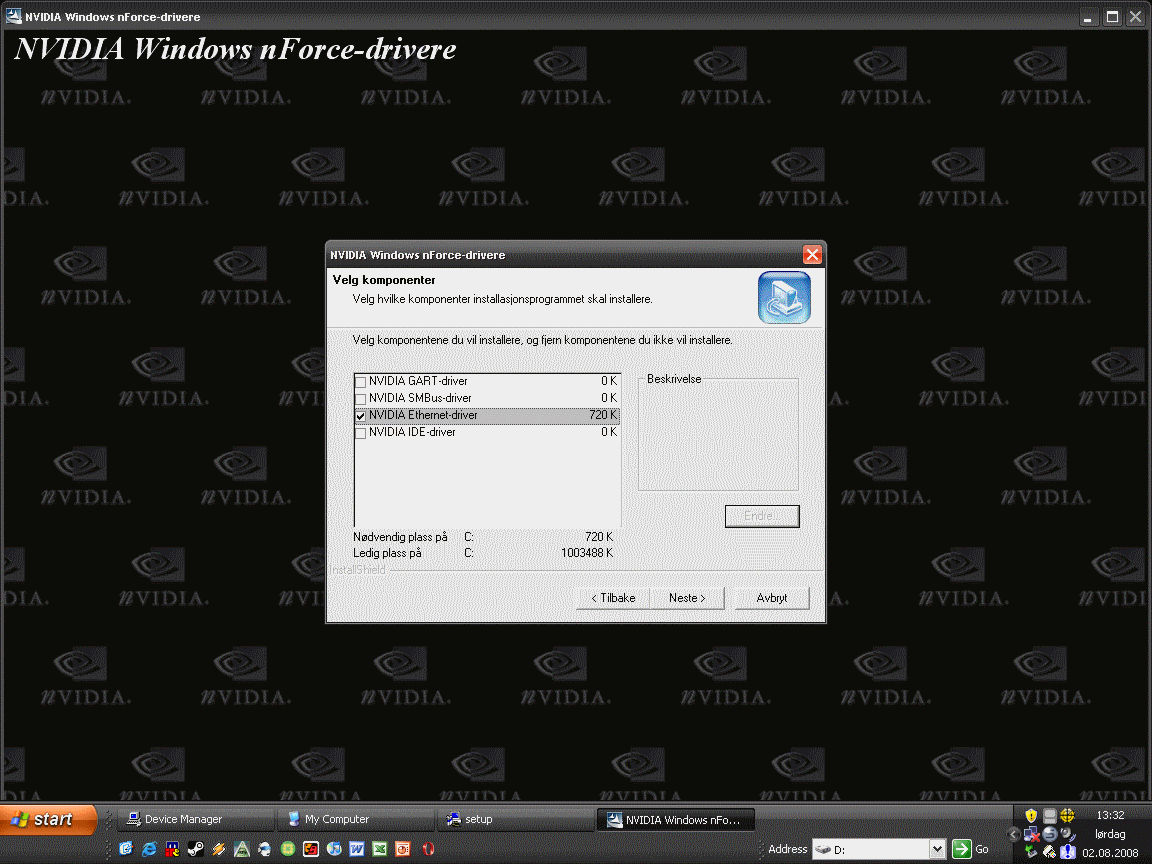Click the green Go arrow button
The image size is (1152, 864).
click(961, 849)
